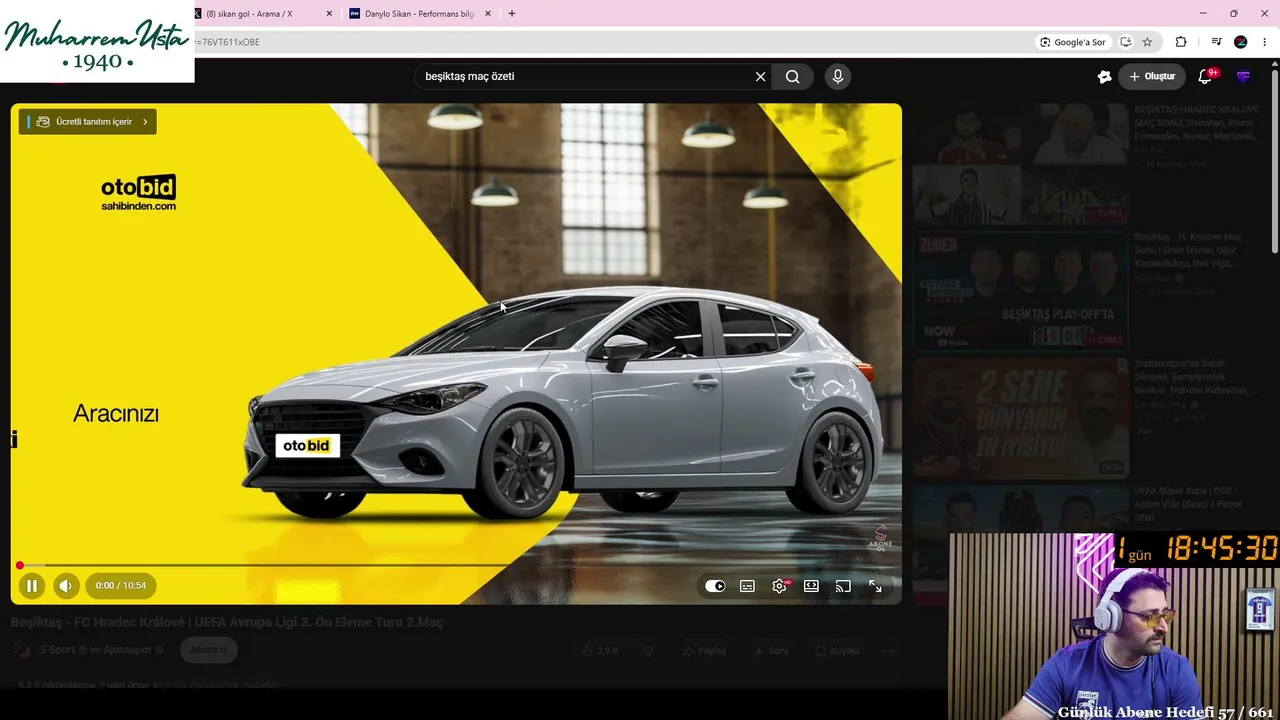Open 'Beşiktaş - H. Kralove Maç Sonu' title
This screenshot has width=1280, height=720.
tap(1188, 250)
